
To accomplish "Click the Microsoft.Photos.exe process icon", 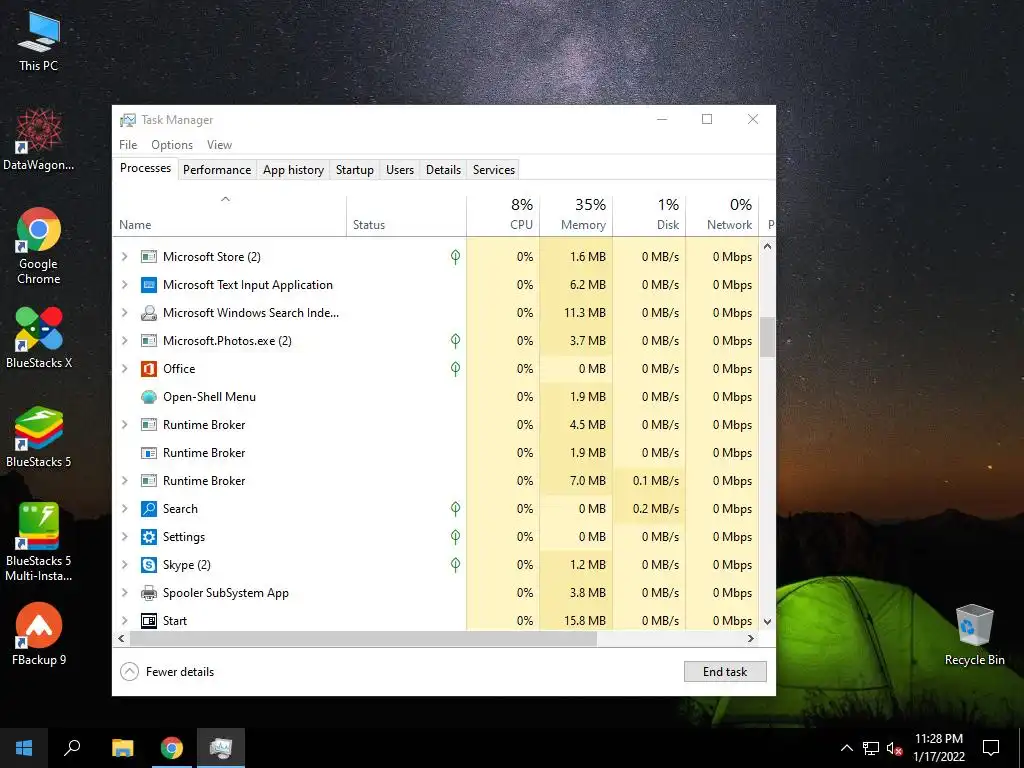I will pyautogui.click(x=149, y=341).
